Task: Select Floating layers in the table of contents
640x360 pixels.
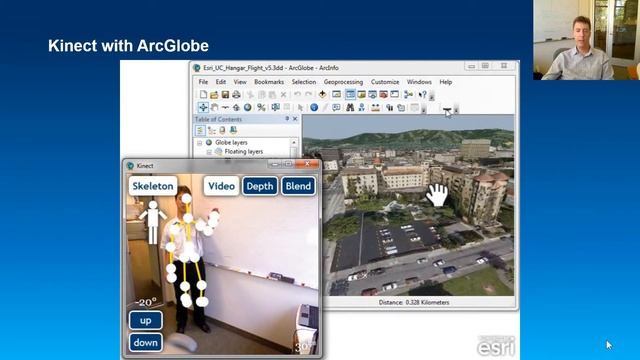Action: 244,151
